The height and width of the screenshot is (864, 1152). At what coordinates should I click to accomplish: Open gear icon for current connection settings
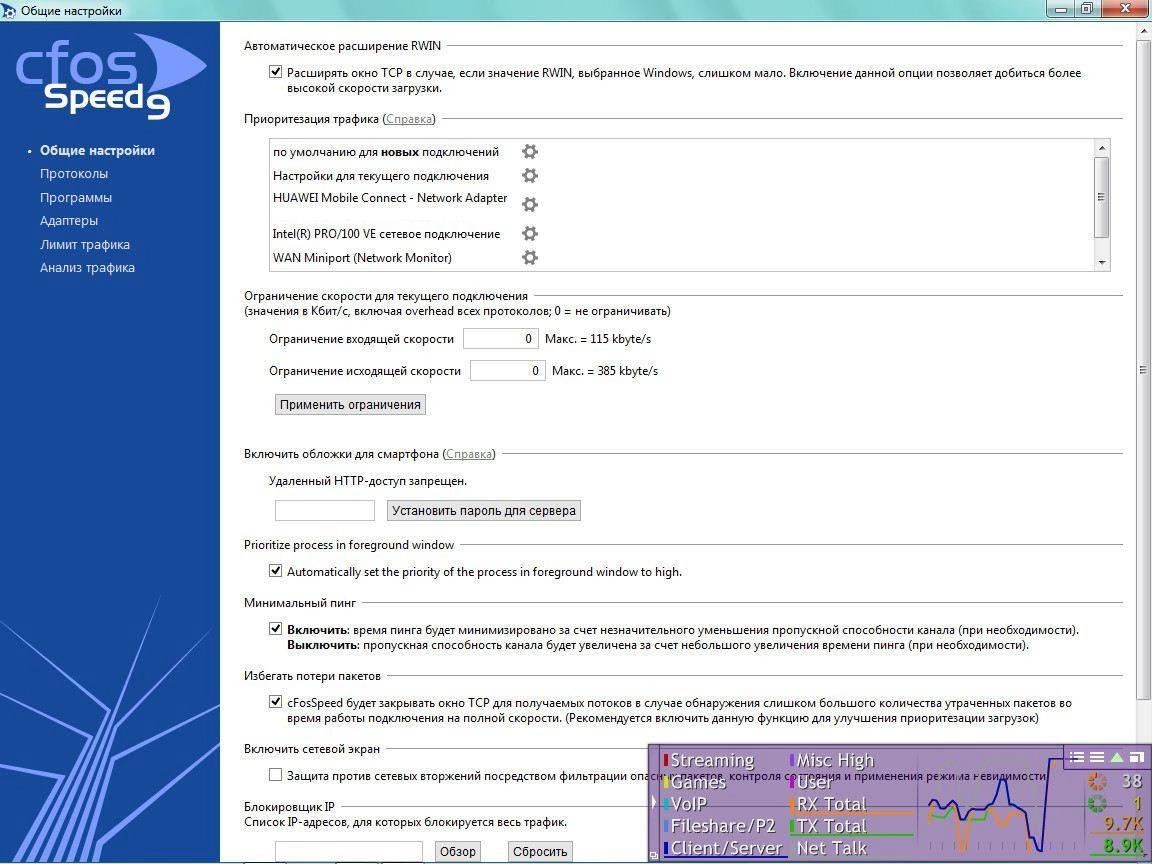pos(530,176)
